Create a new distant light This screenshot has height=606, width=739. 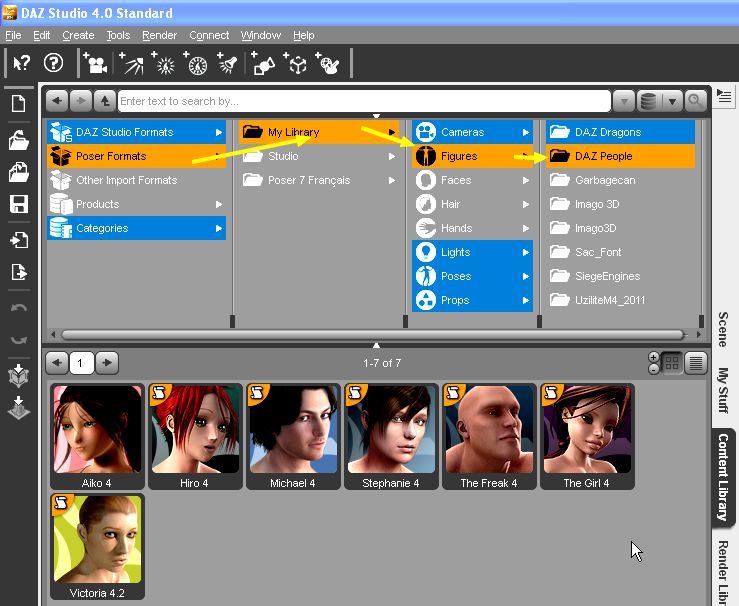(131, 63)
